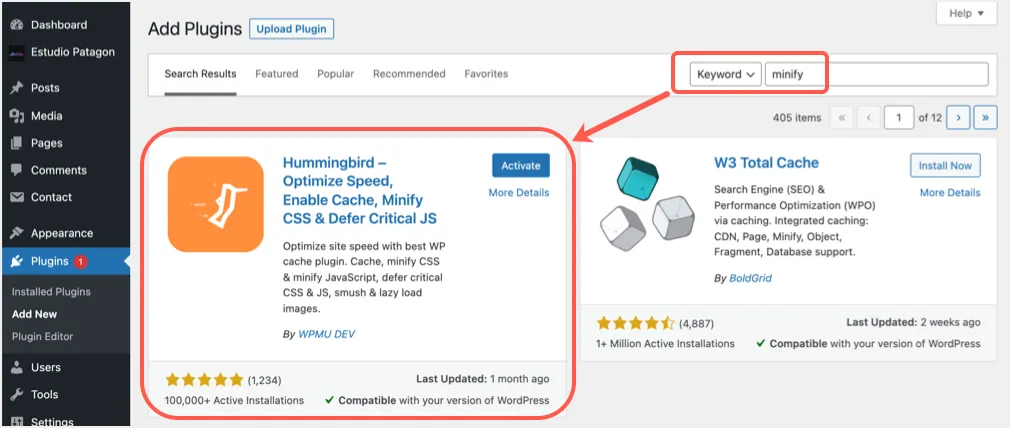Viewport: 1010px width, 428px height.
Task: Activate the Hummingbird plugin
Action: [x=520, y=166]
